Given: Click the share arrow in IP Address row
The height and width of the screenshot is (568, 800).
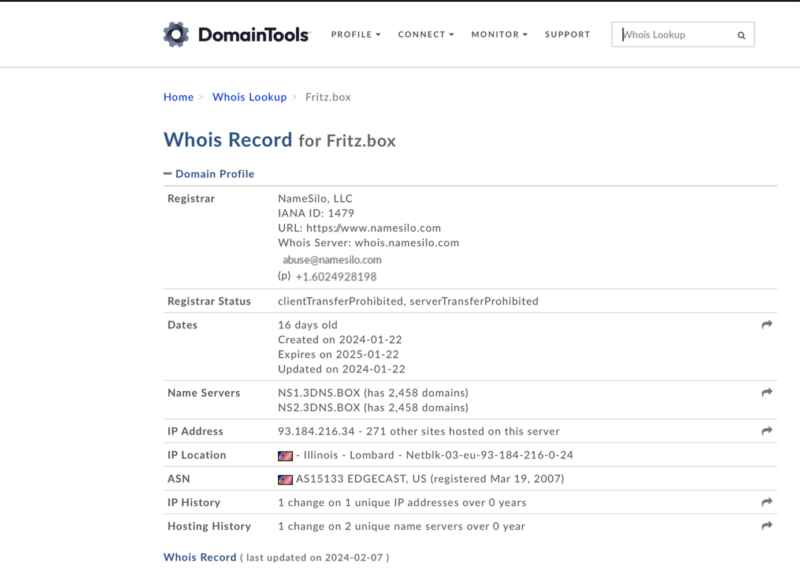Looking at the screenshot, I should click(767, 431).
